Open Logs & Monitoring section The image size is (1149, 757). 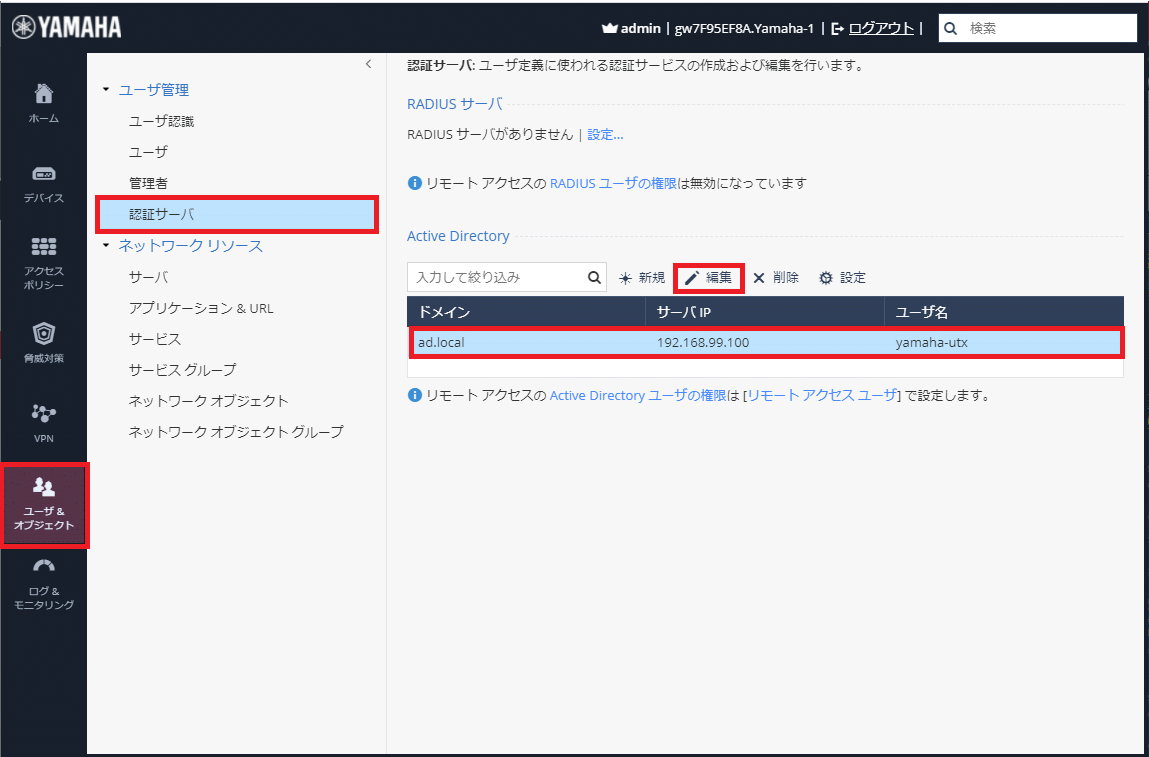(x=43, y=583)
